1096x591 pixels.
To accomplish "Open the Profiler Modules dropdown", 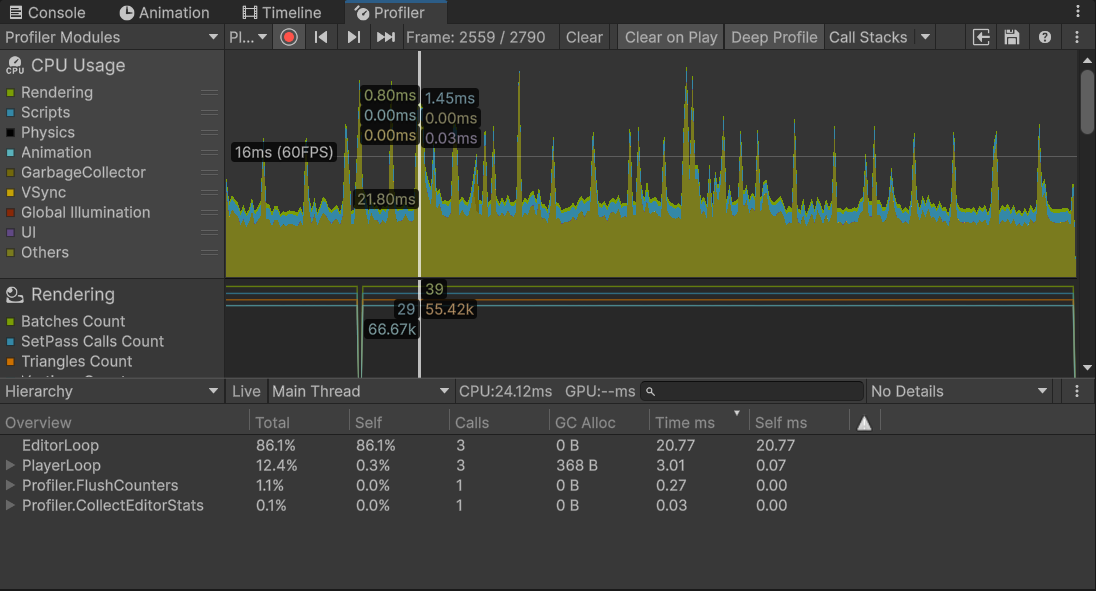I will (x=112, y=37).
